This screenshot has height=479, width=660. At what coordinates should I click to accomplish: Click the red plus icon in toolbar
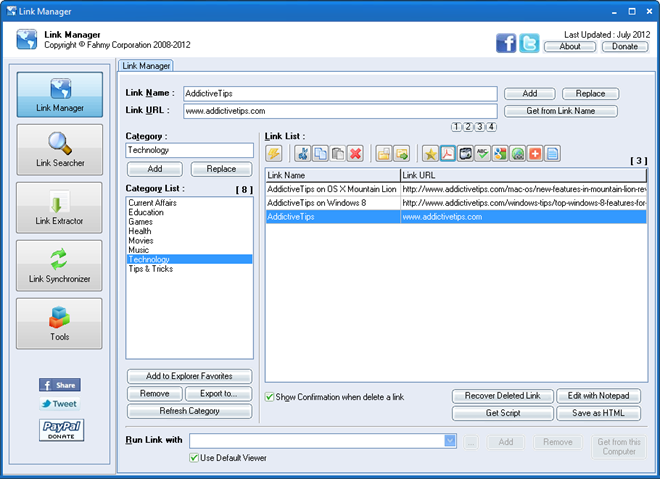535,154
